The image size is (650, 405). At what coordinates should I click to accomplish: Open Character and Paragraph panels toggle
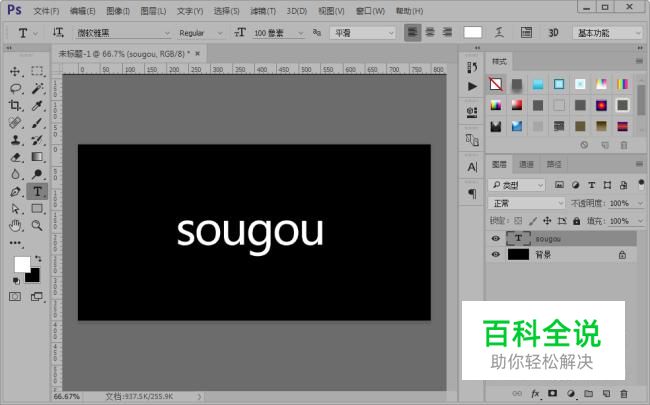coord(526,32)
